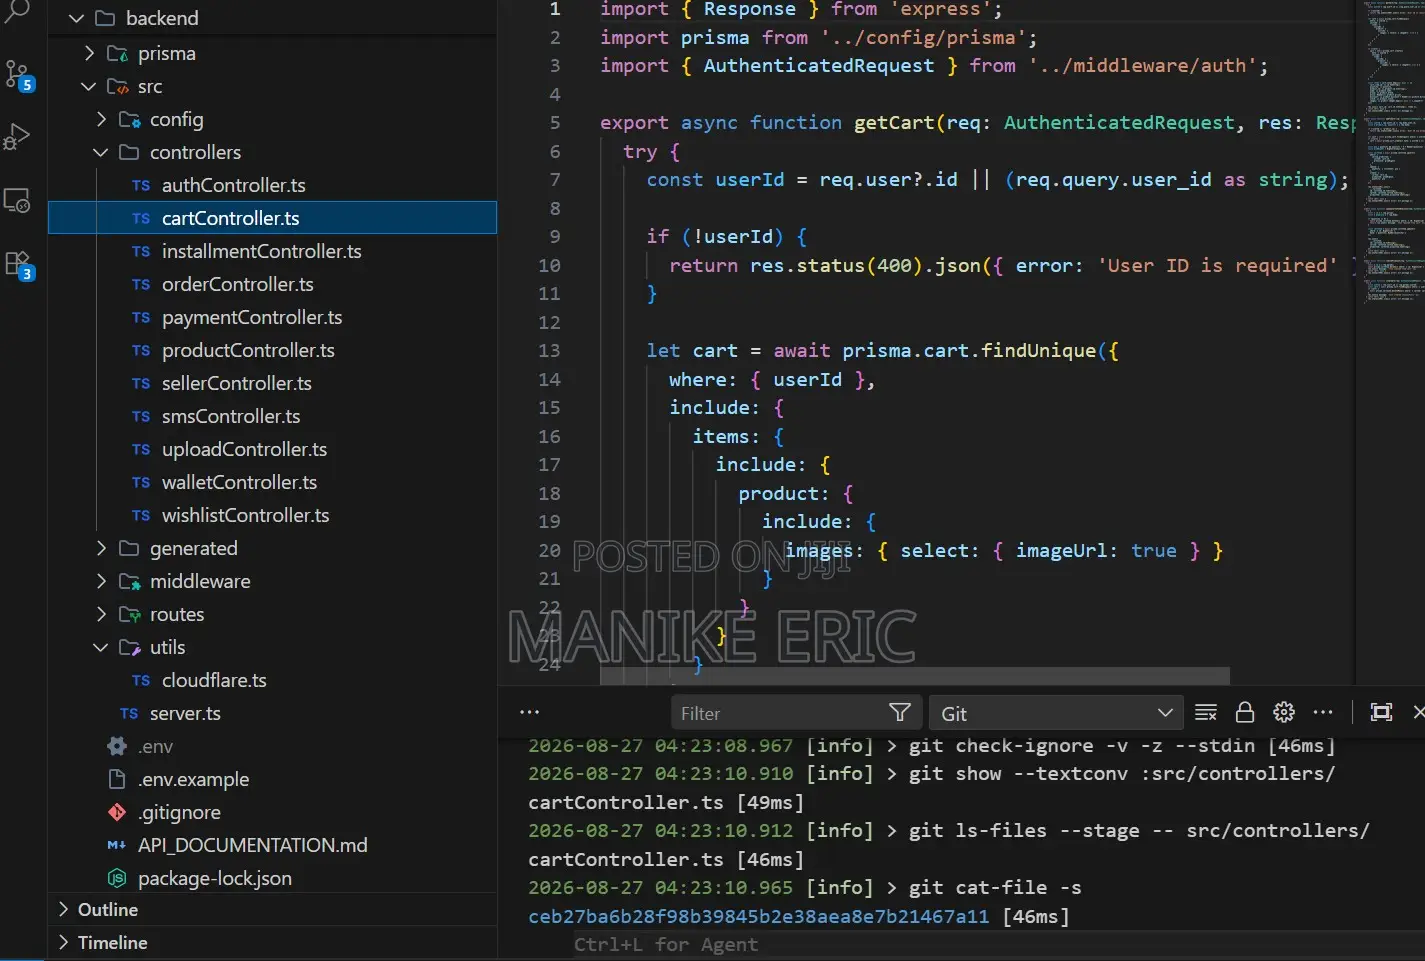This screenshot has width=1425, height=961.
Task: Click TS icon of server.ts
Action: tap(129, 714)
